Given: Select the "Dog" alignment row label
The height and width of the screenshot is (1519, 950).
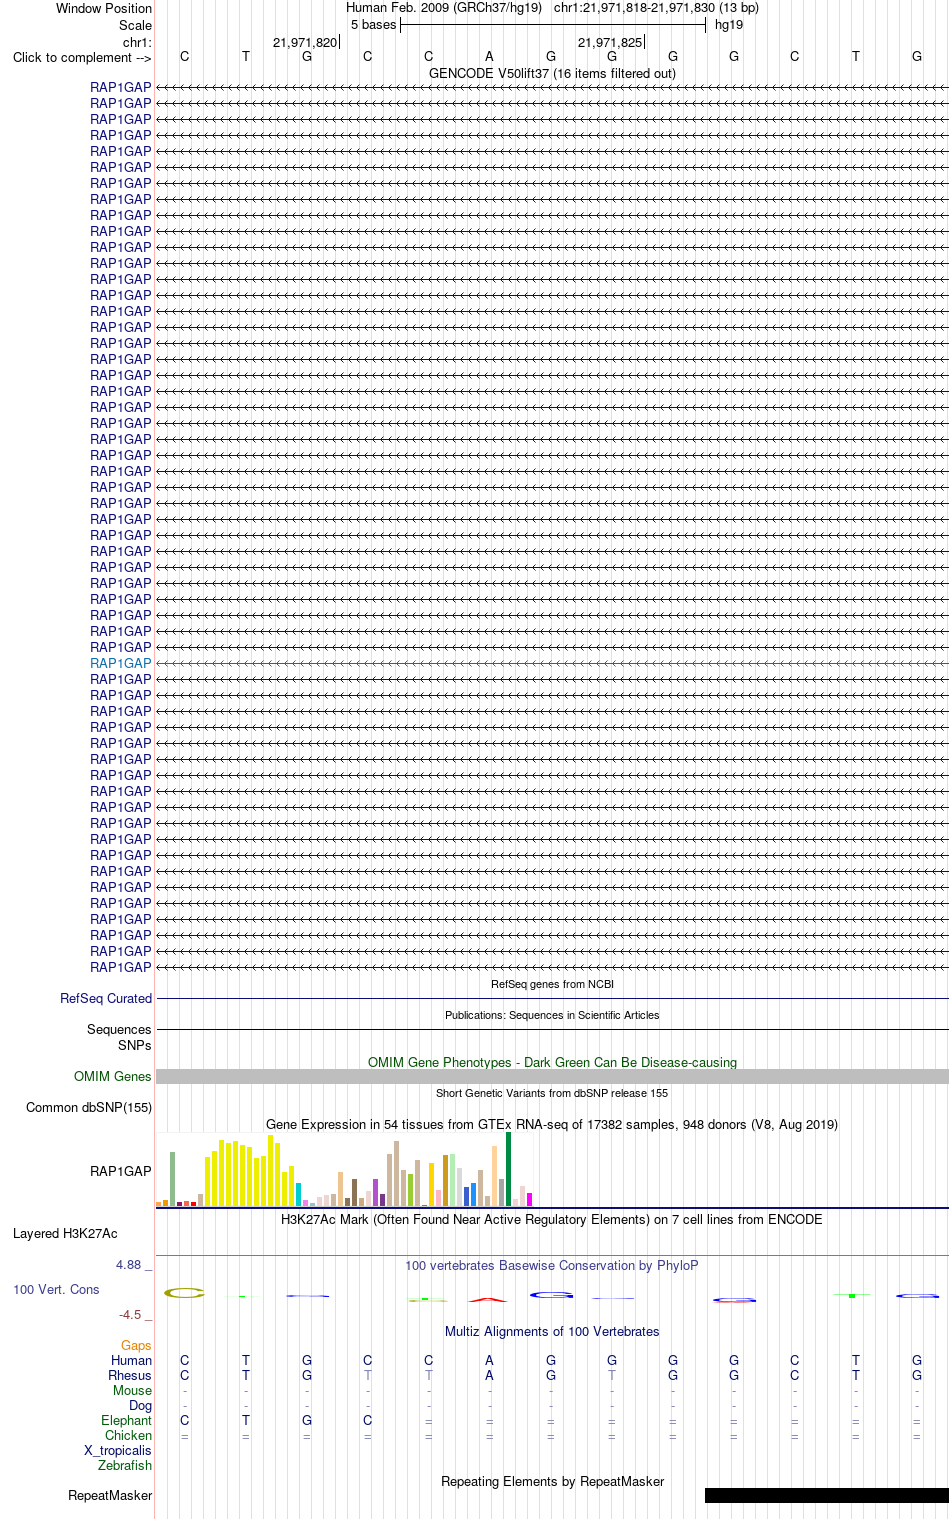Looking at the screenshot, I should click(x=140, y=1405).
